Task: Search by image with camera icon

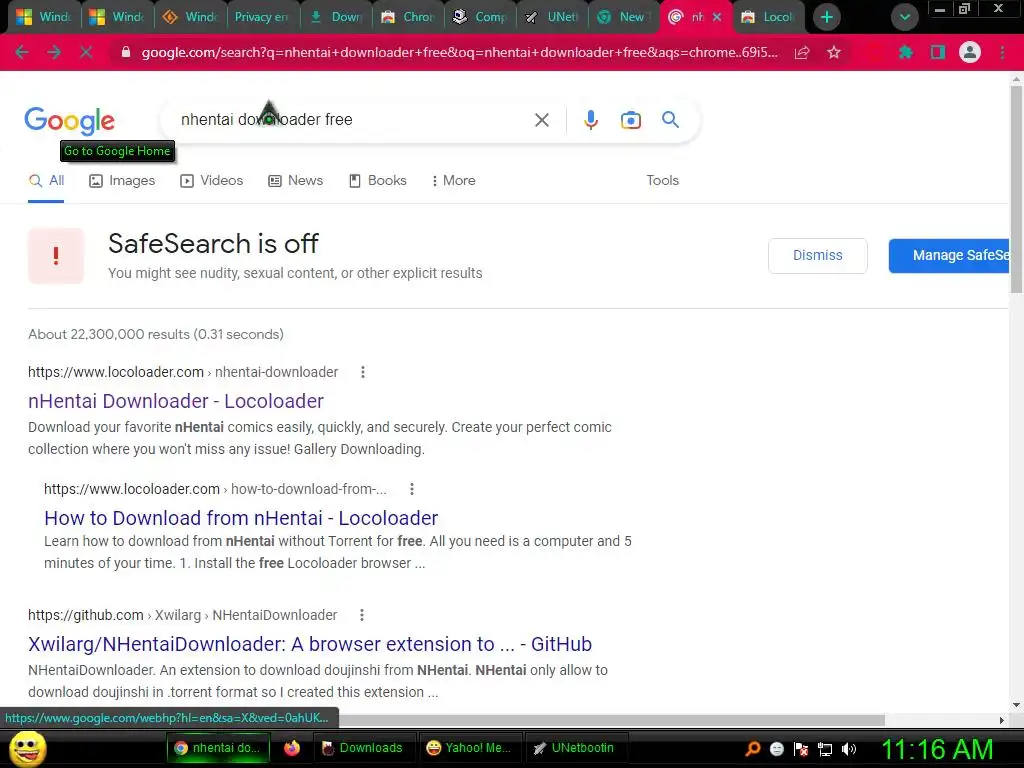Action: [x=631, y=120]
